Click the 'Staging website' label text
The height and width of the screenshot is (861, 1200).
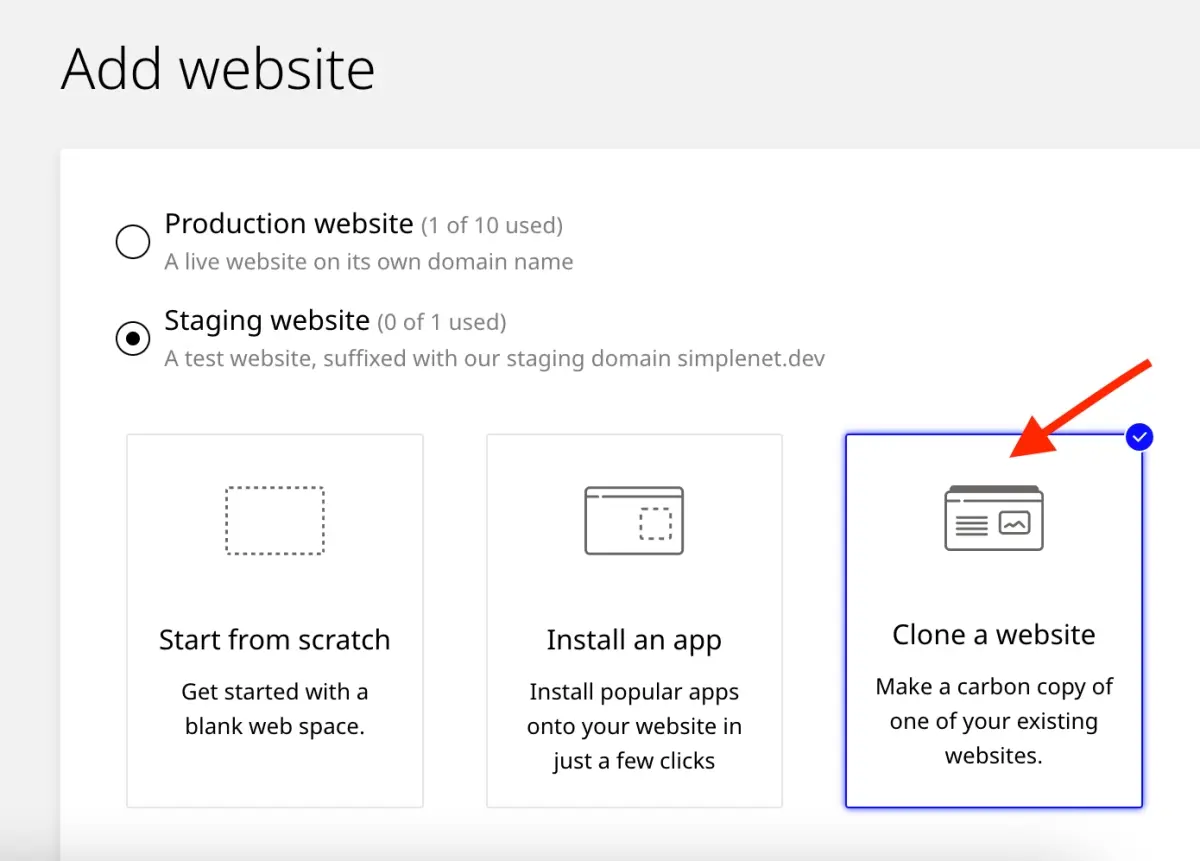[x=267, y=321]
